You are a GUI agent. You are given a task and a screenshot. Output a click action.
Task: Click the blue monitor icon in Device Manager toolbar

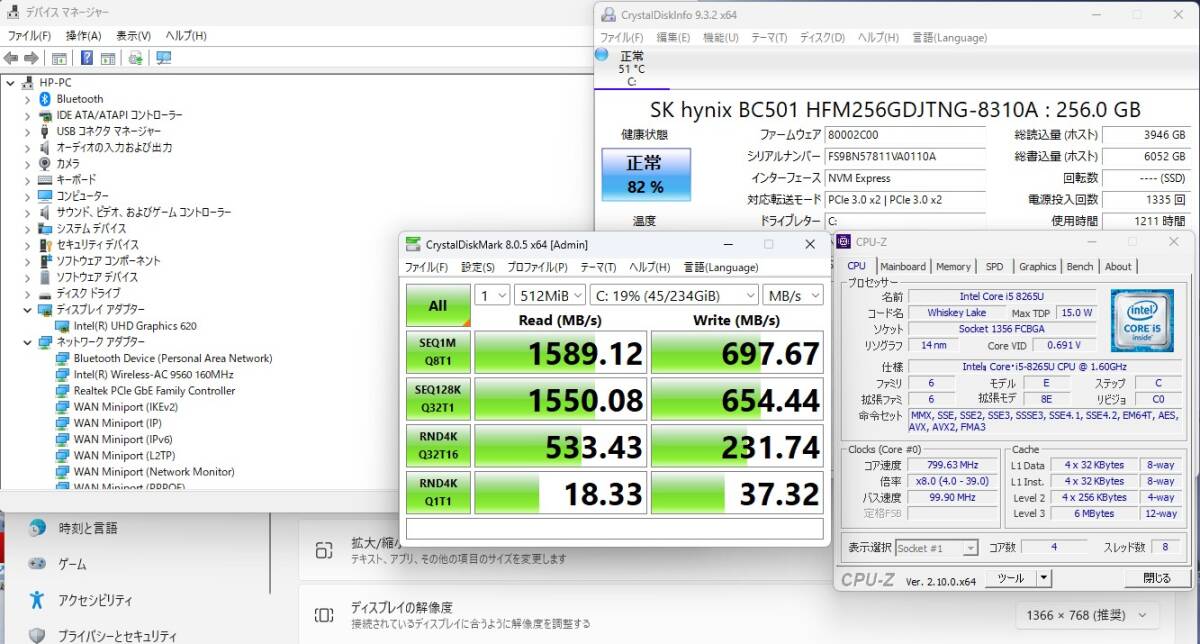point(163,58)
